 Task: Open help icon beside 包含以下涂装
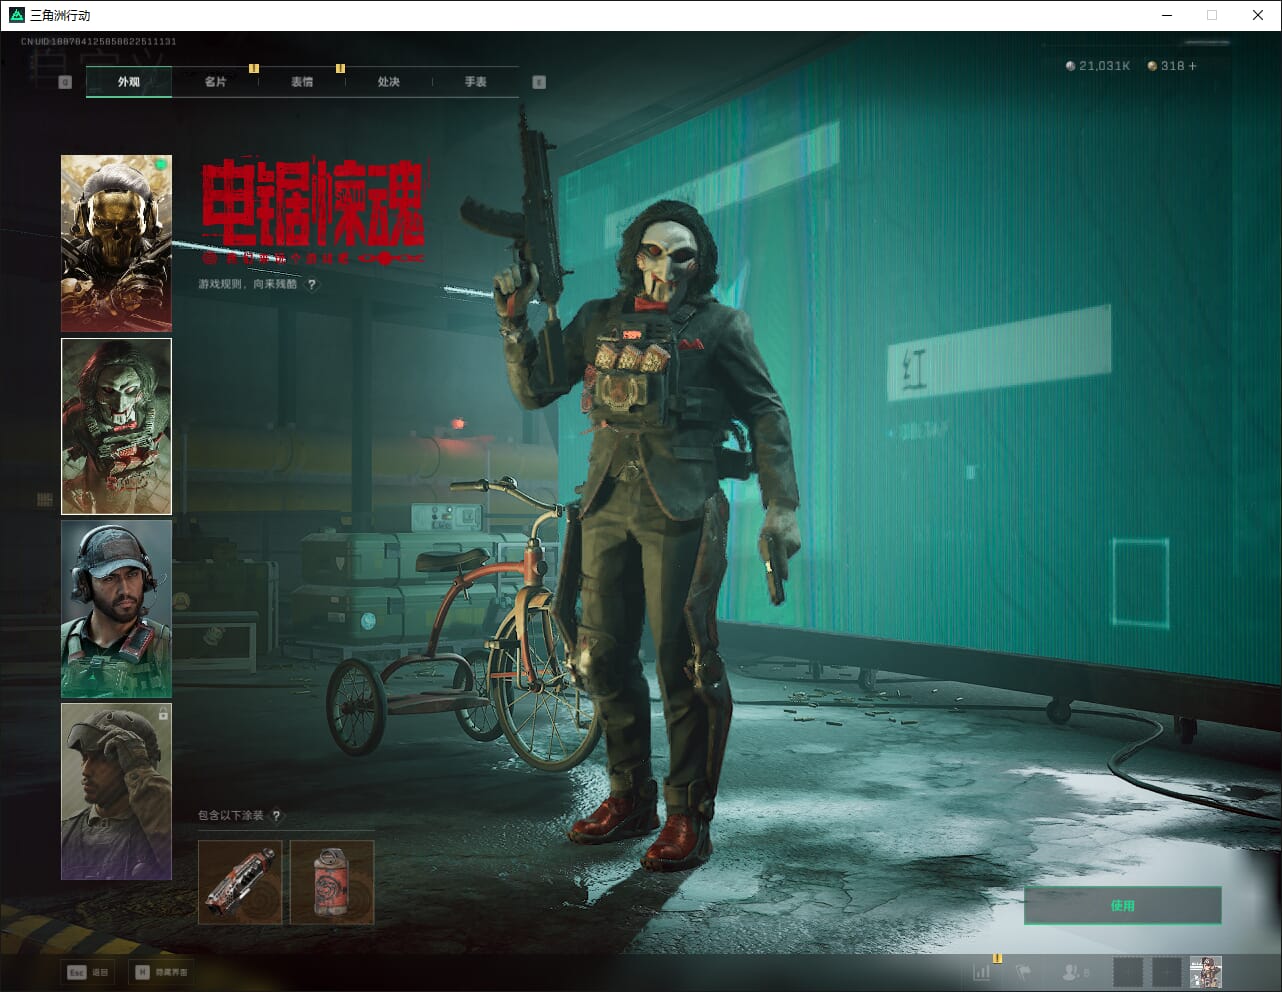pyautogui.click(x=277, y=815)
